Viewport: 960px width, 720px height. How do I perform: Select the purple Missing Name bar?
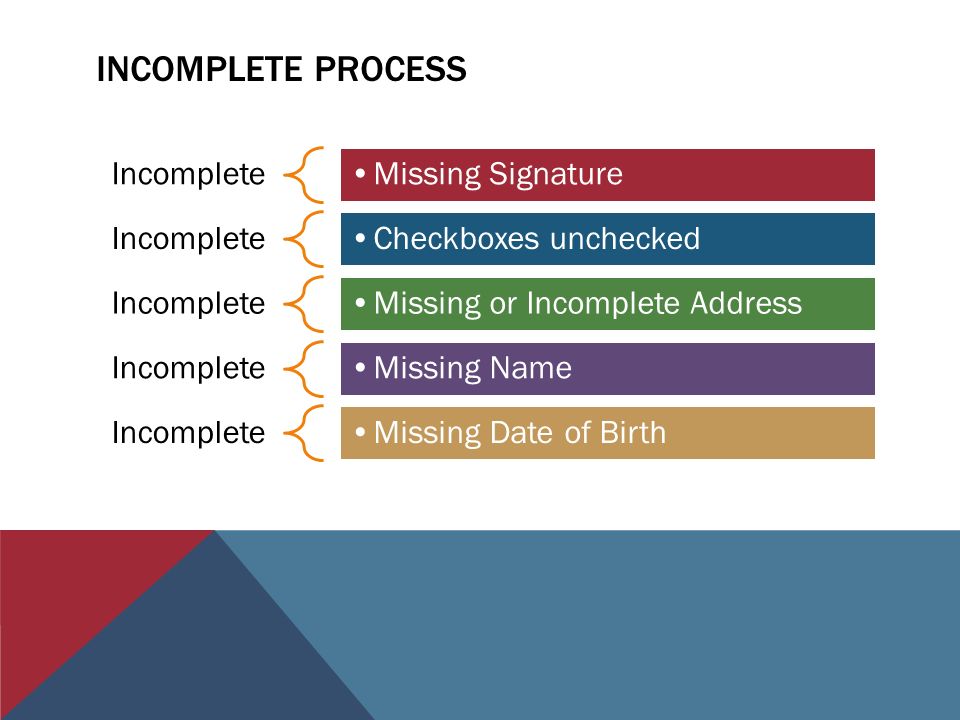607,369
